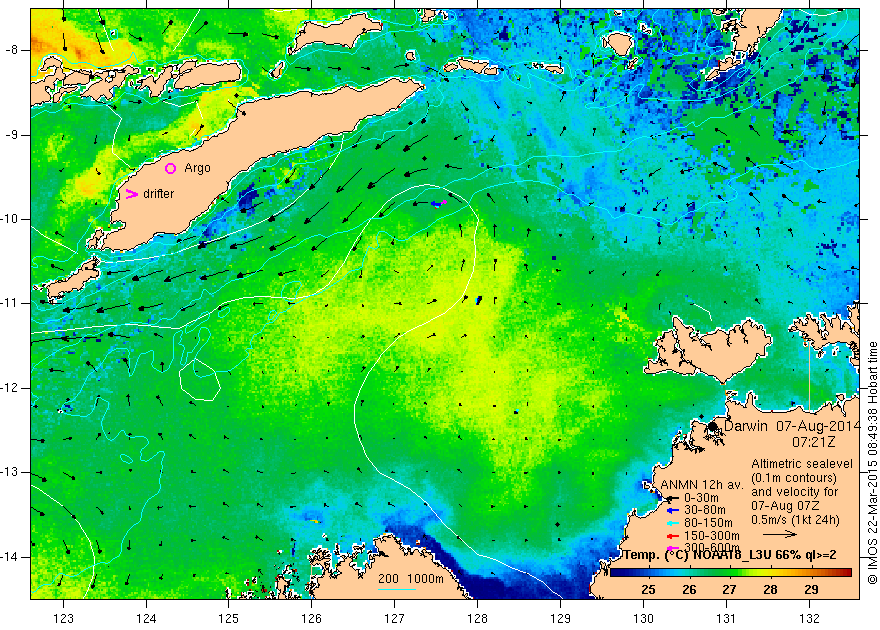
Task: Click the '30-80m' depth label
Action: 704,510
